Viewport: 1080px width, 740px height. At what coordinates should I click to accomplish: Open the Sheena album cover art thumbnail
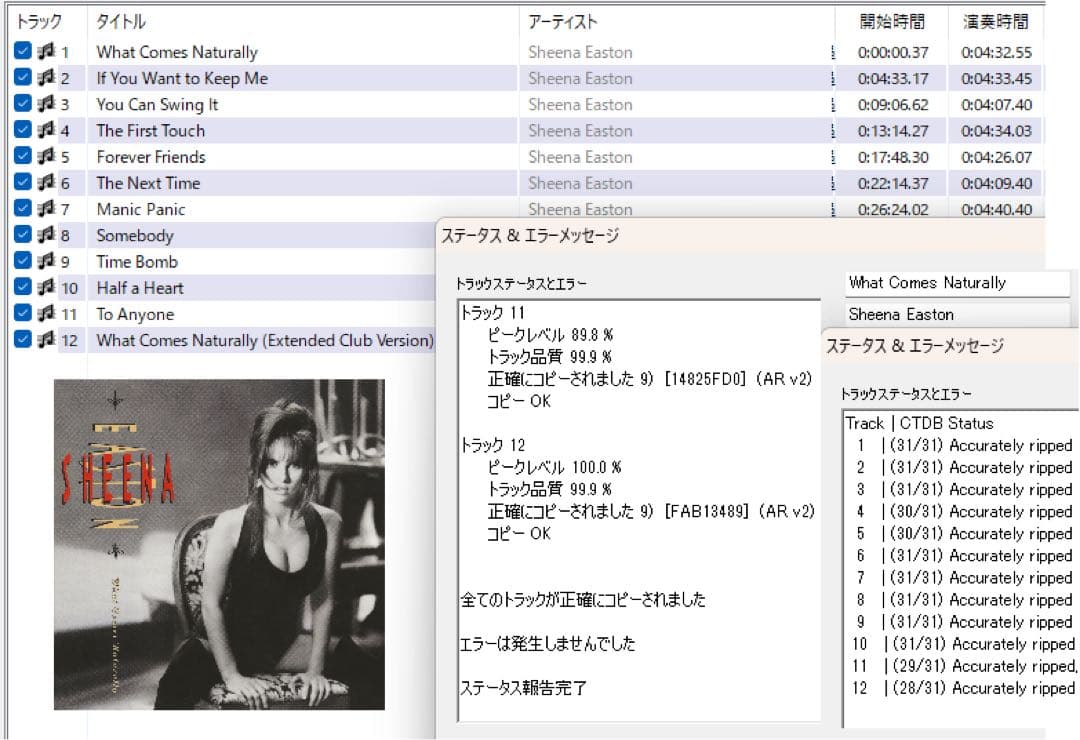click(219, 544)
